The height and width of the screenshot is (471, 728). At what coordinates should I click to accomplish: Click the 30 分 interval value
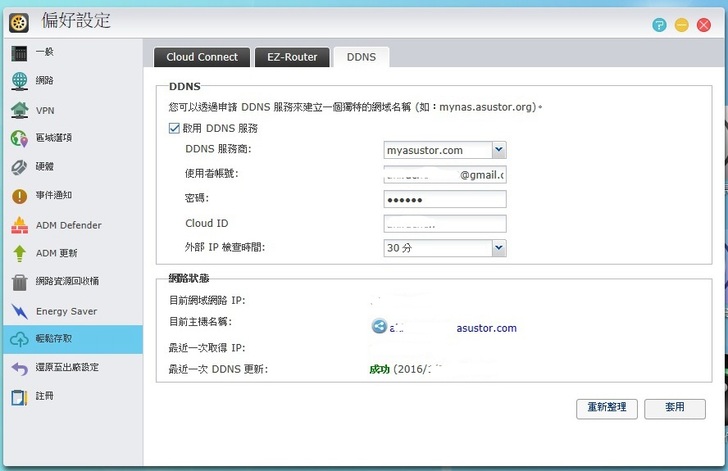tap(399, 248)
